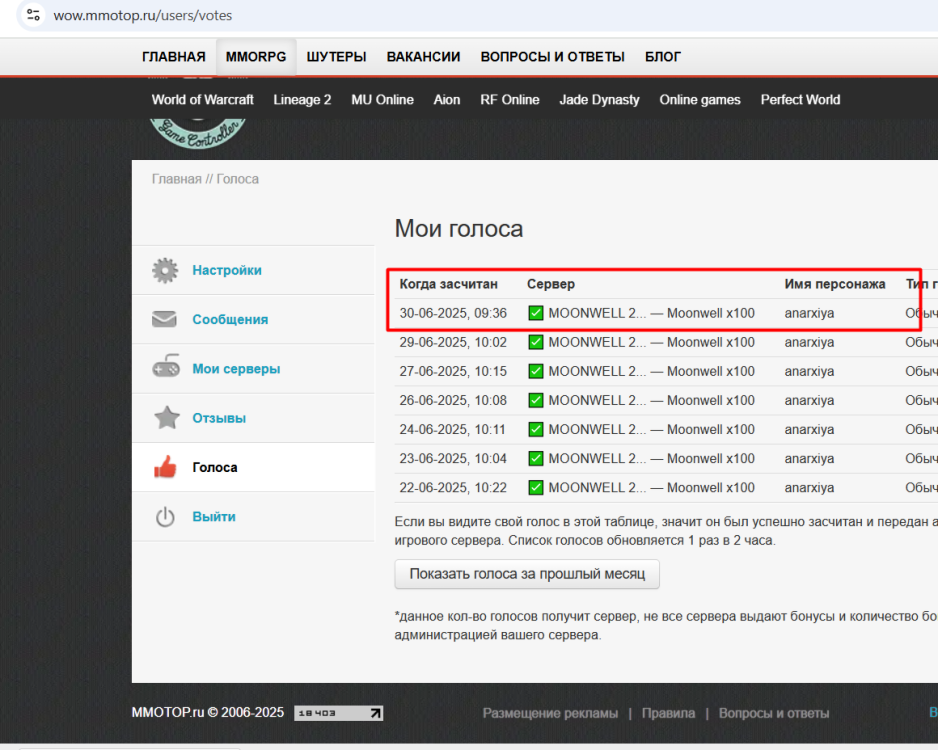Click the star icon beside Отзывы
This screenshot has width=938, height=750.
(165, 418)
